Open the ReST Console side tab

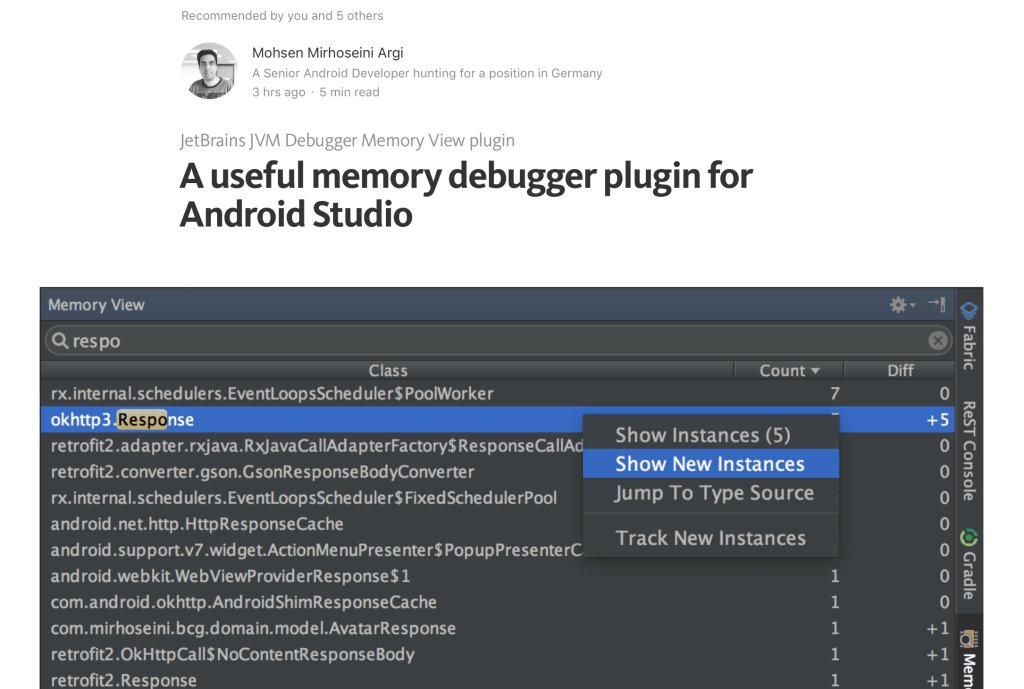pos(969,451)
